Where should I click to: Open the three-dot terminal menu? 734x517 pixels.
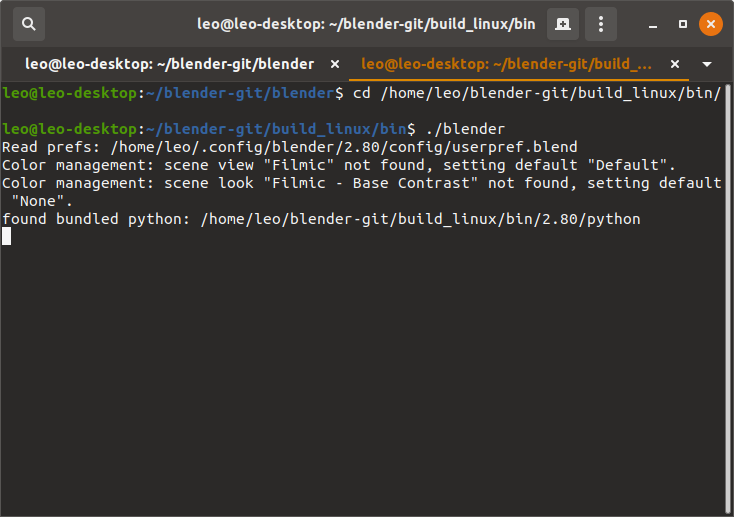[601, 24]
